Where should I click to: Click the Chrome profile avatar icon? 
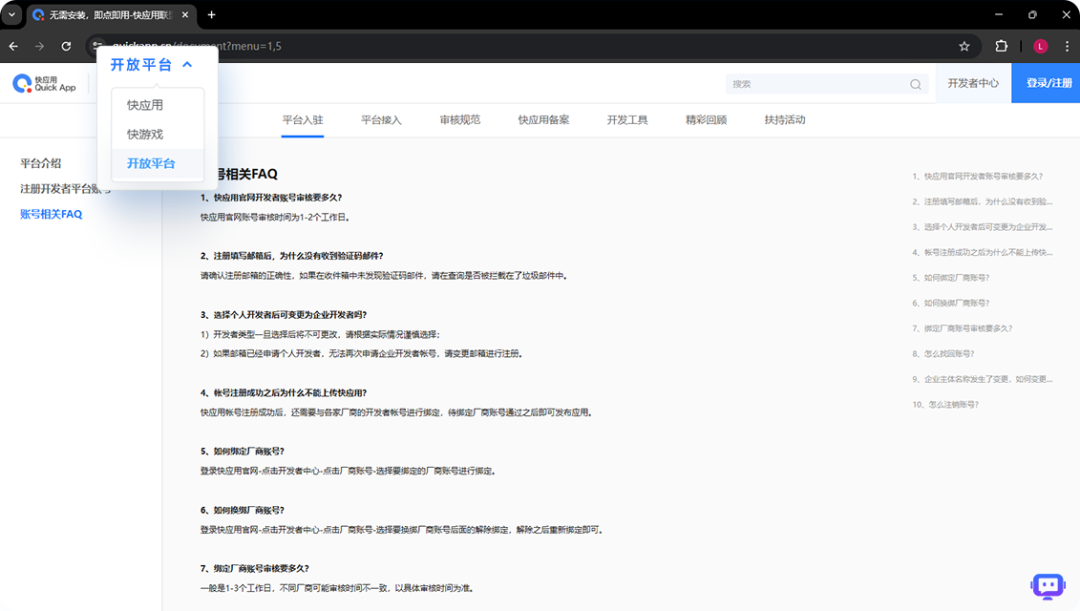[1040, 46]
